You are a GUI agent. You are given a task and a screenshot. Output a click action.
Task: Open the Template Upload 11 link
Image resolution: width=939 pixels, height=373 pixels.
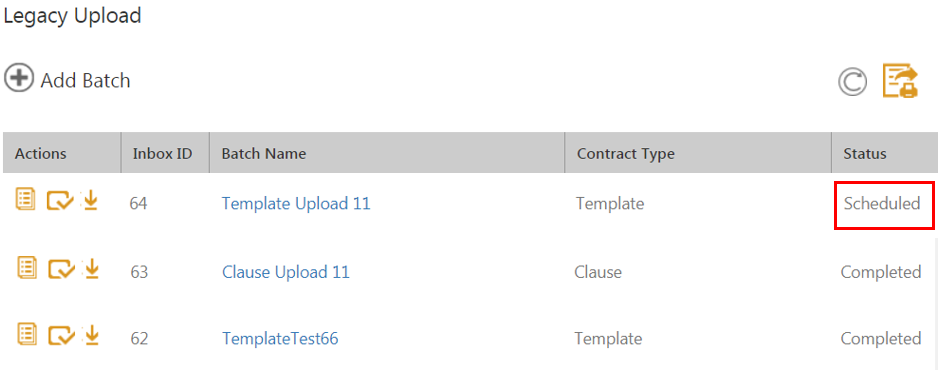pos(296,204)
